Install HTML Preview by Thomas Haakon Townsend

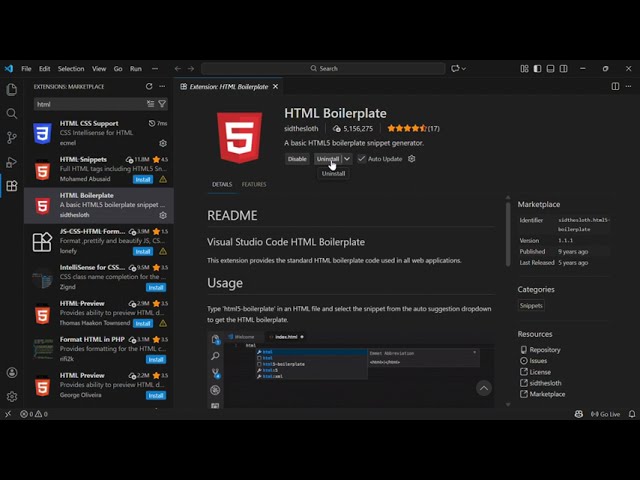[x=143, y=323]
